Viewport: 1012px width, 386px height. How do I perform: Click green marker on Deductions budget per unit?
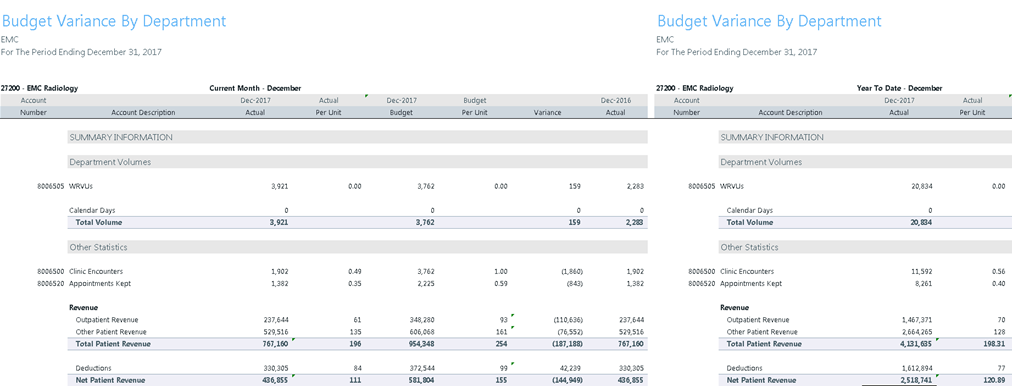[512, 364]
